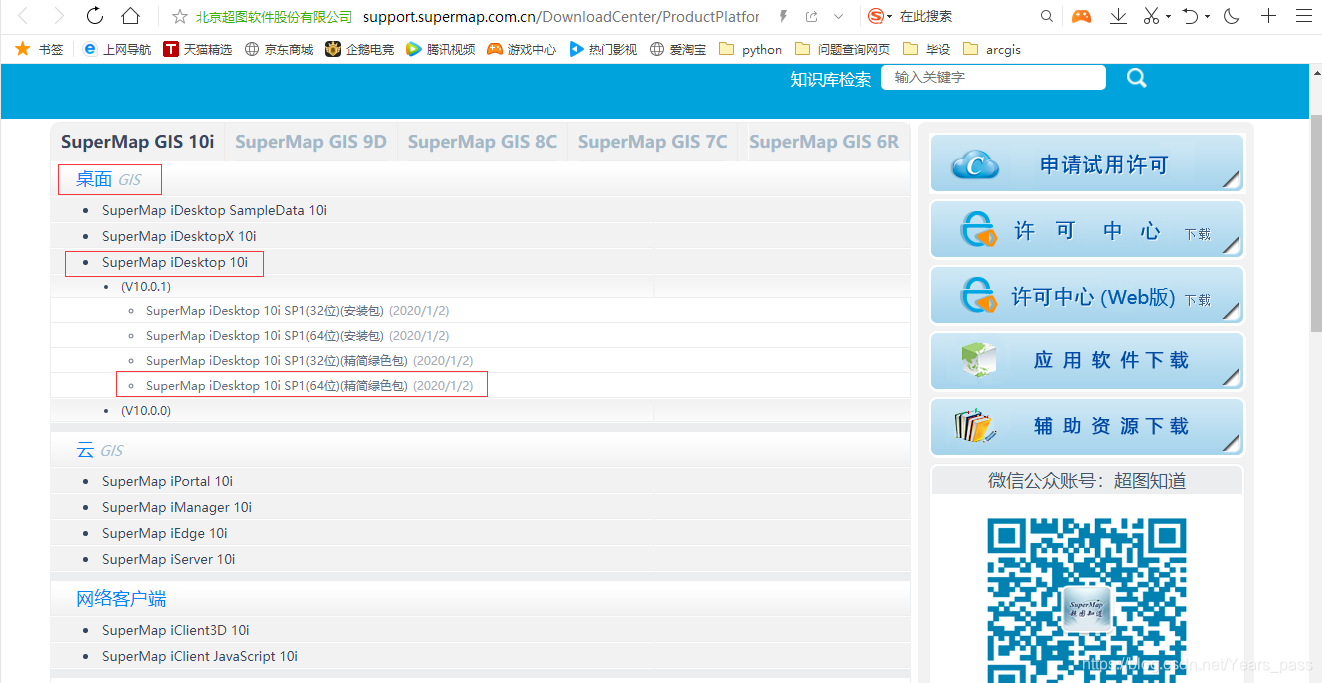
Task: Open the 爱淘宝 bookmark
Action: point(677,49)
